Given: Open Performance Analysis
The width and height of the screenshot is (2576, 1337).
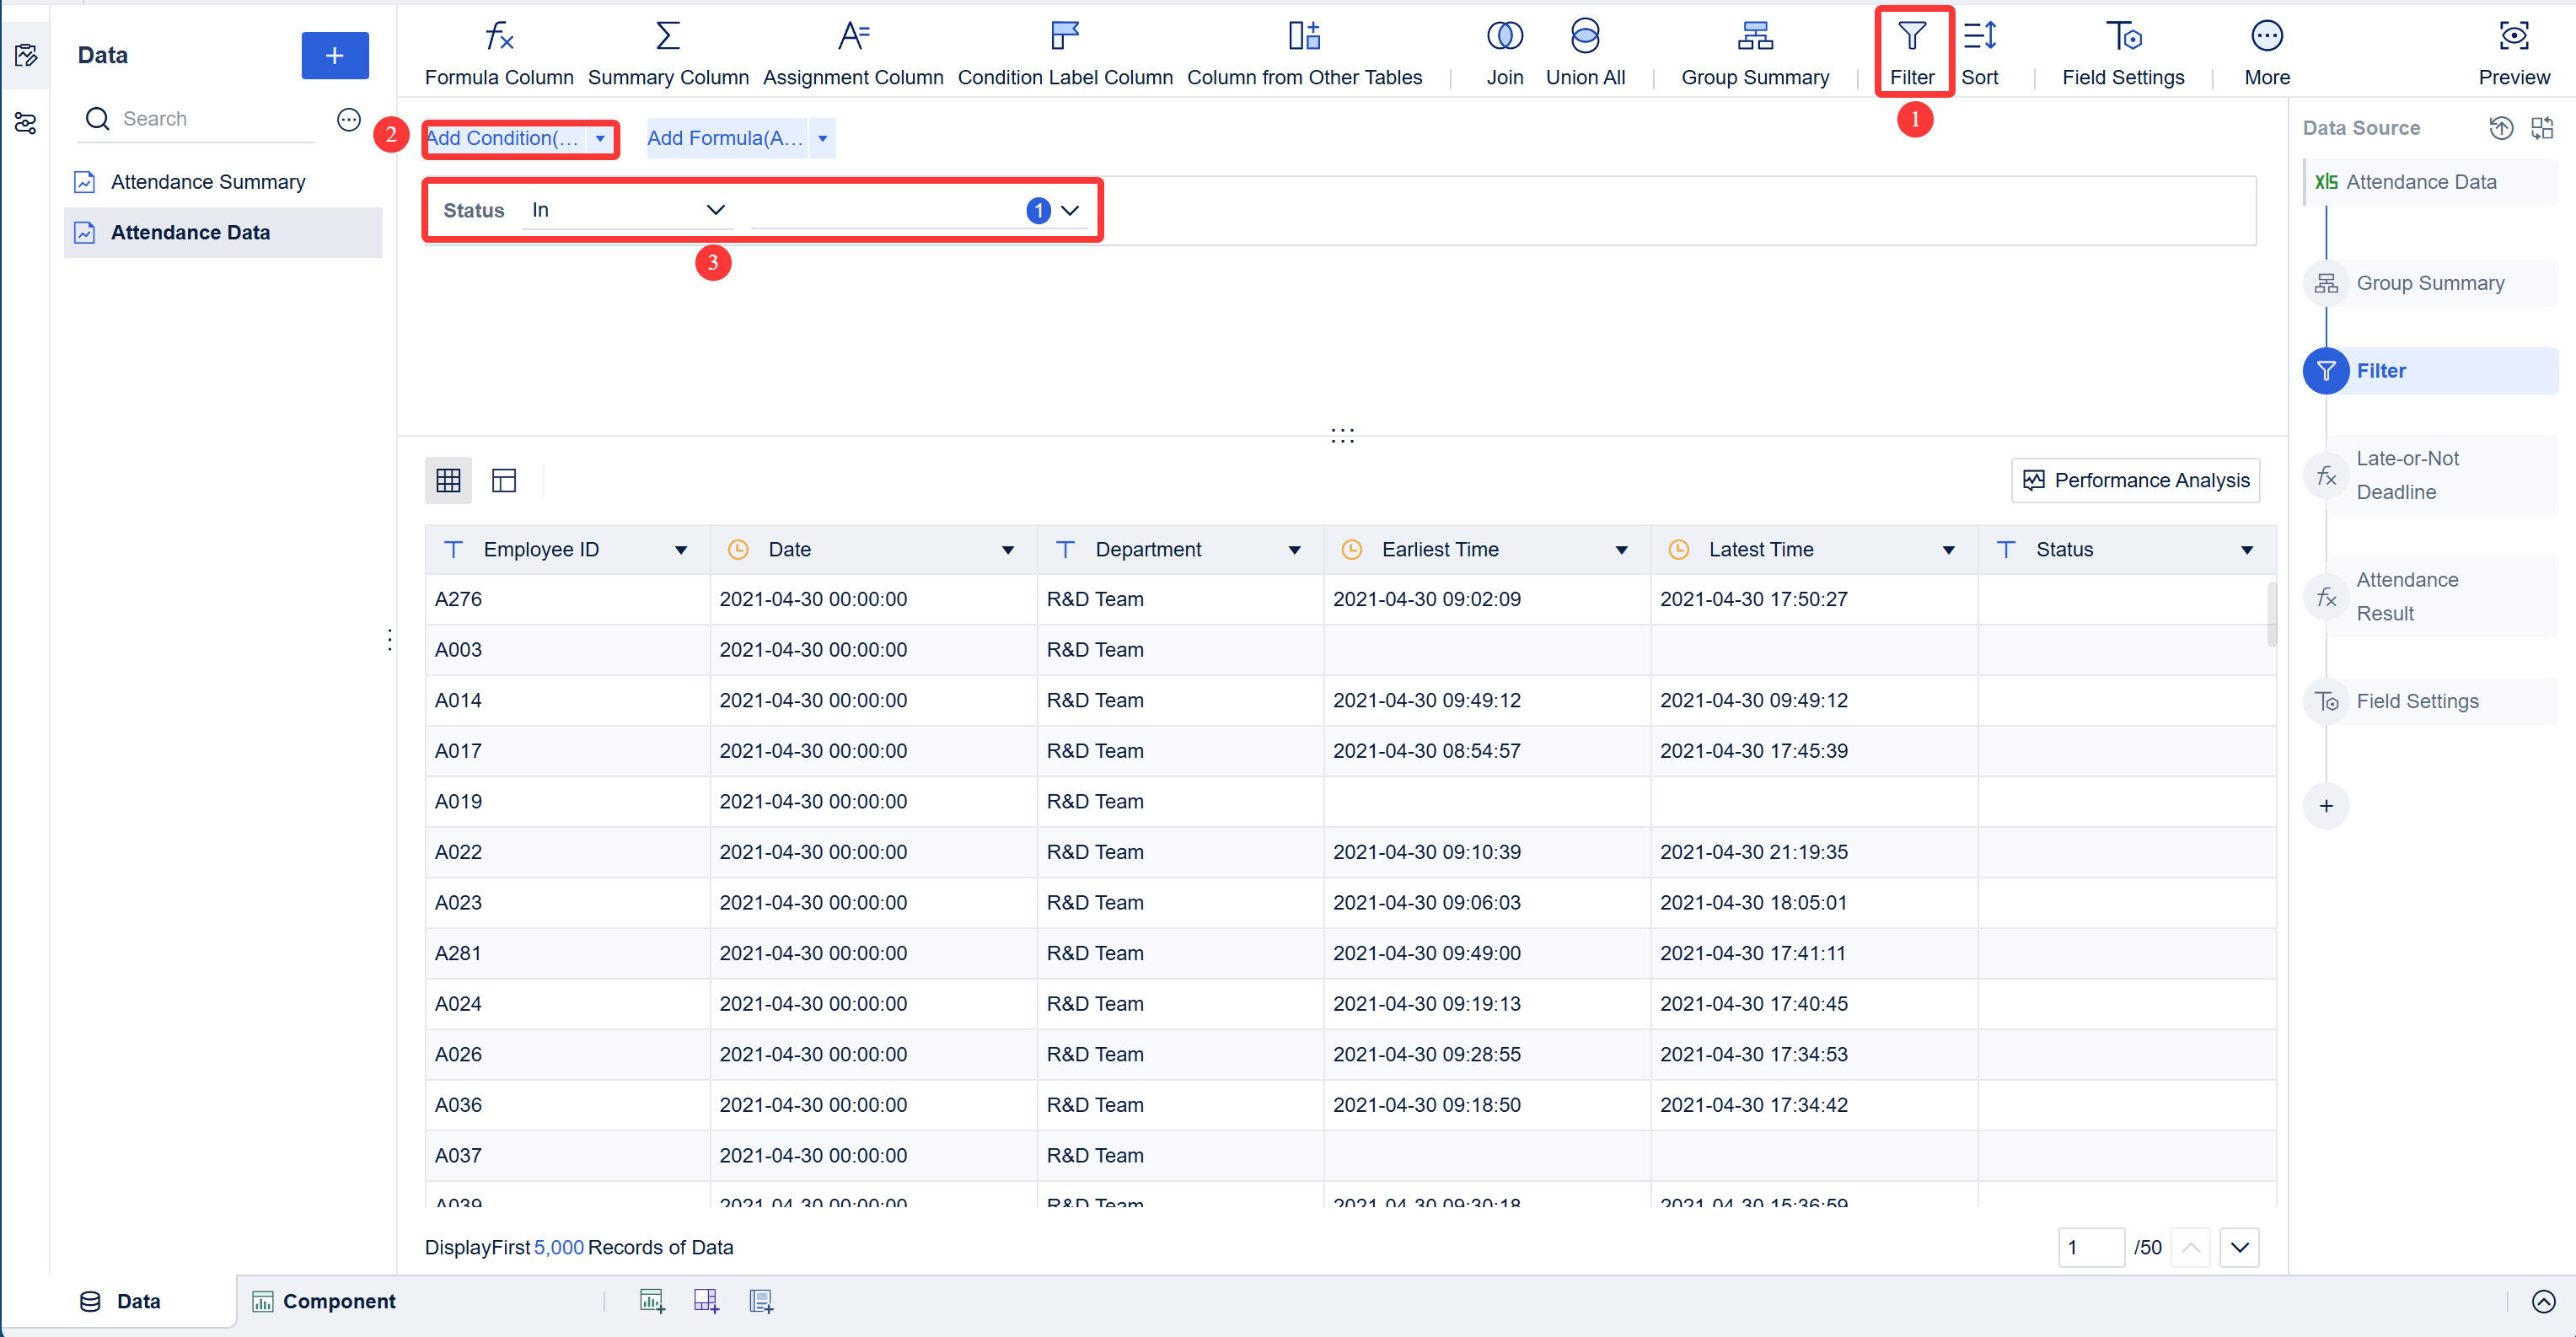Looking at the screenshot, I should click(2135, 480).
